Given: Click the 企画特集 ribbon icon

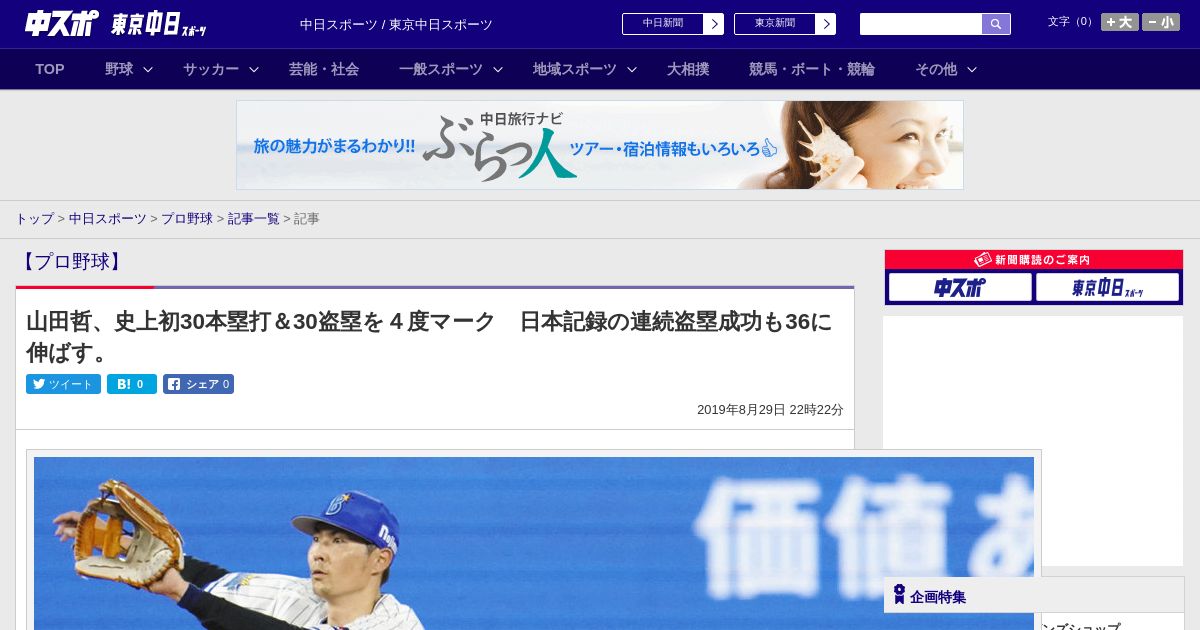Looking at the screenshot, I should tap(899, 594).
